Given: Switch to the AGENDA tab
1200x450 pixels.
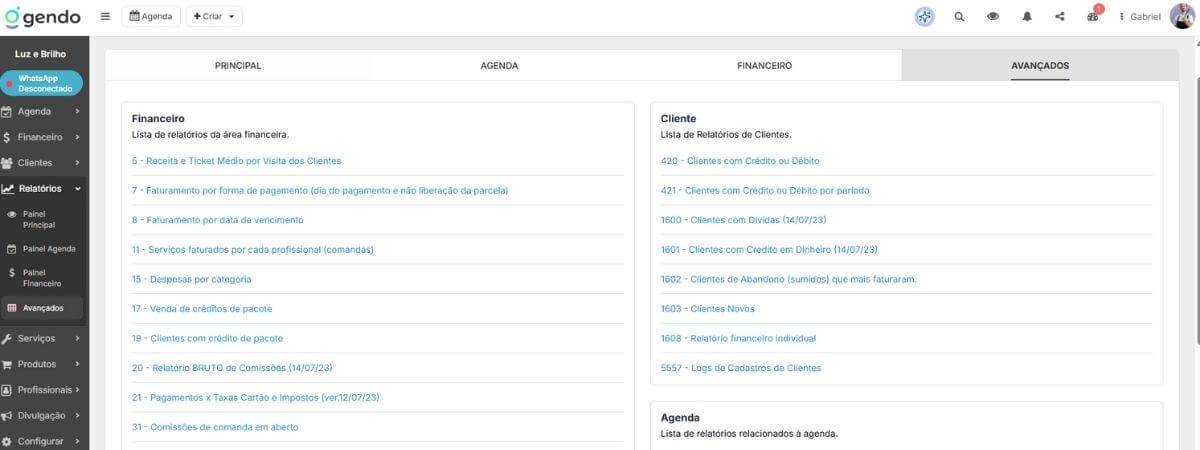Looking at the screenshot, I should [499, 66].
